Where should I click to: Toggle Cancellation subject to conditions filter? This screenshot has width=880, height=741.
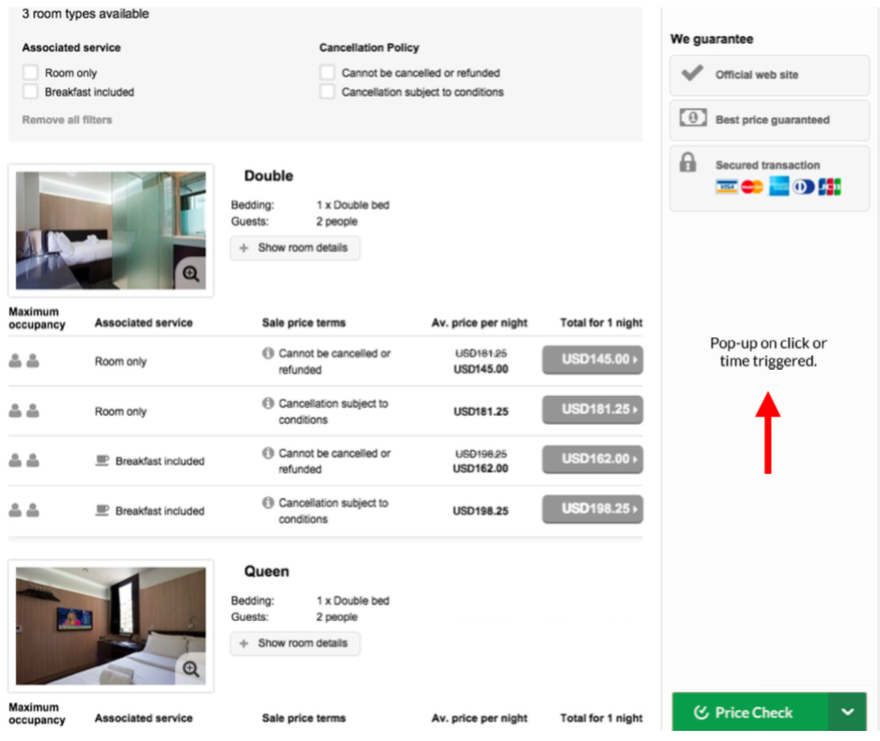coord(327,92)
